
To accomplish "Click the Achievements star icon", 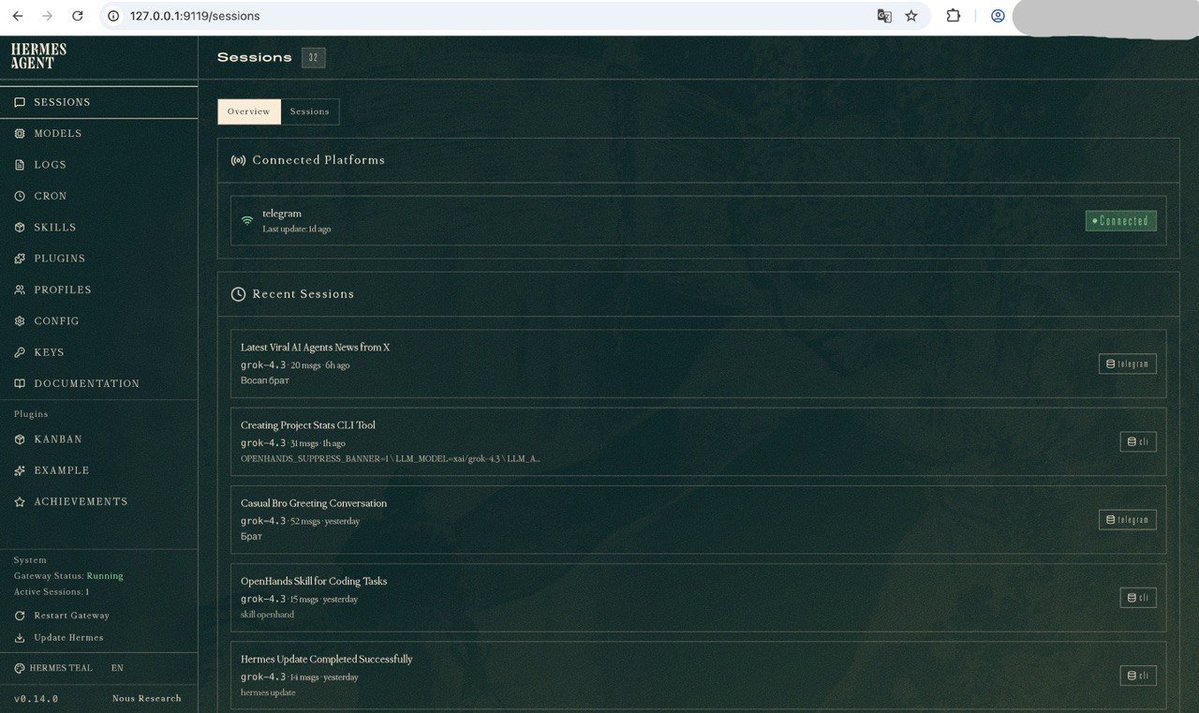I will (x=20, y=503).
